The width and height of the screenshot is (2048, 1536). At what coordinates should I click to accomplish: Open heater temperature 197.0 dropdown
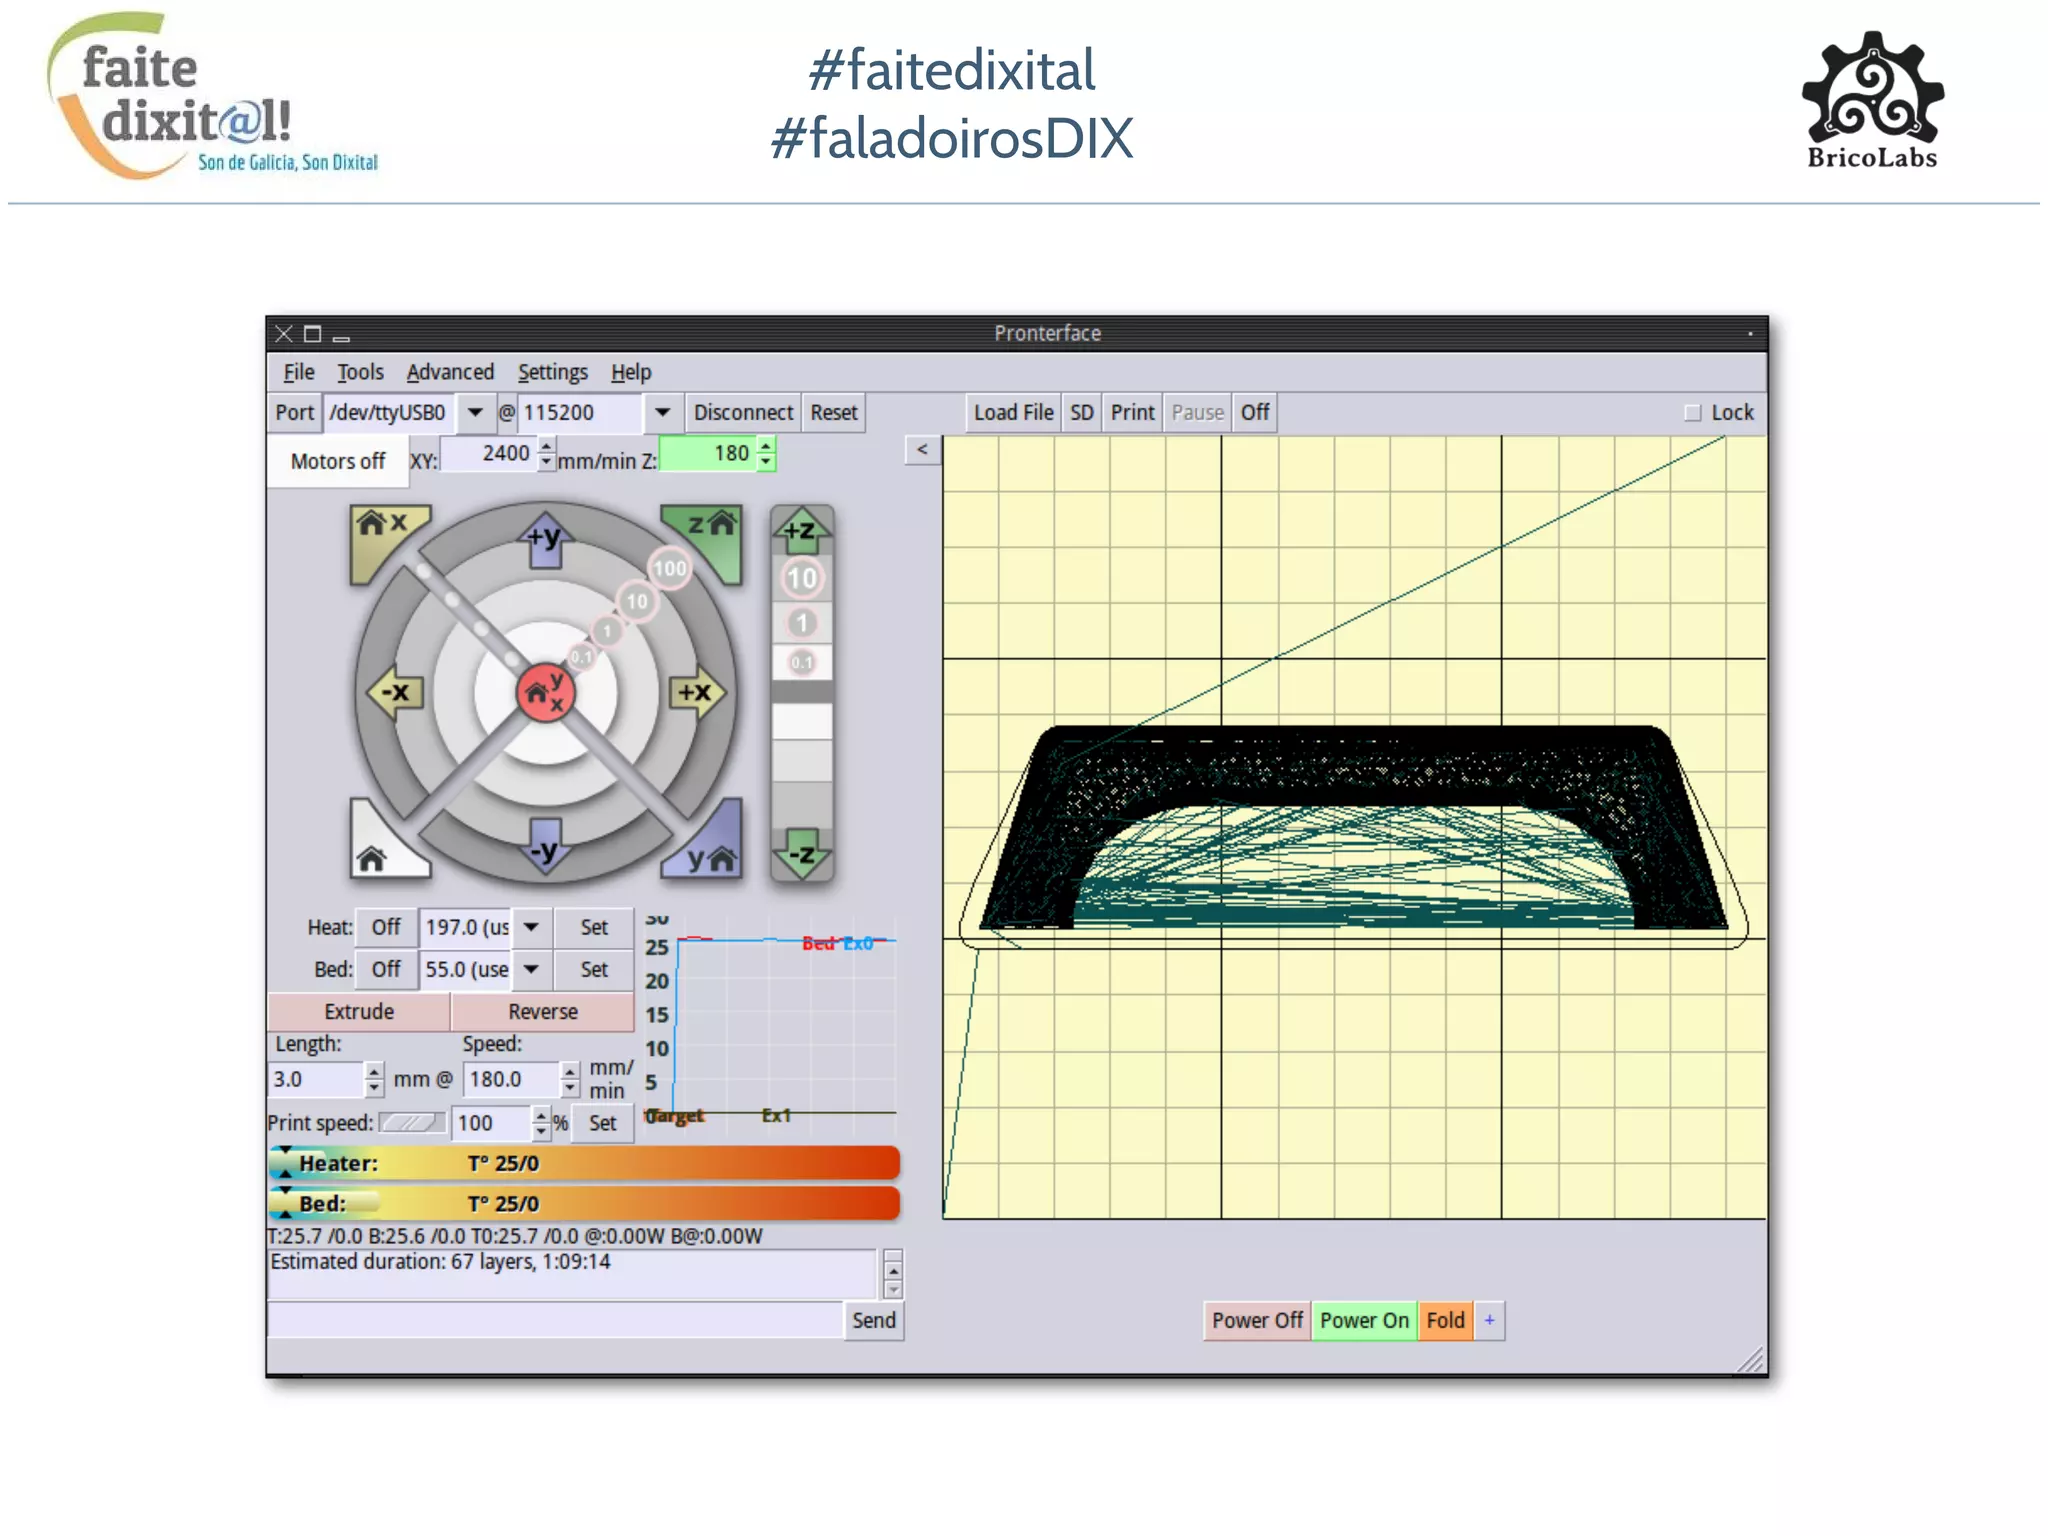[x=532, y=927]
